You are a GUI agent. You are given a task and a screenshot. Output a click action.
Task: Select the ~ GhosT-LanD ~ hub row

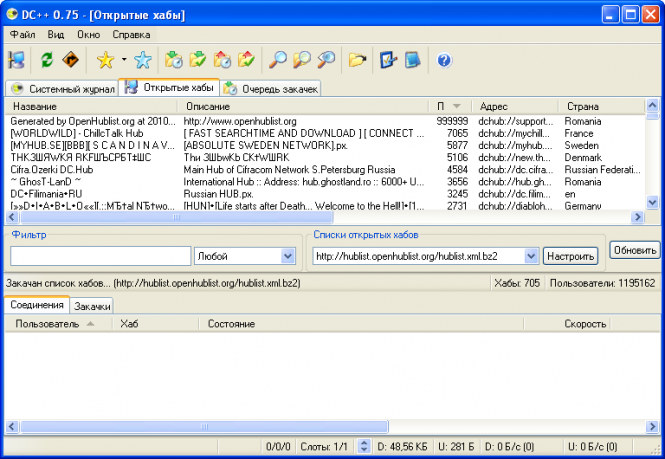[x=325, y=182]
